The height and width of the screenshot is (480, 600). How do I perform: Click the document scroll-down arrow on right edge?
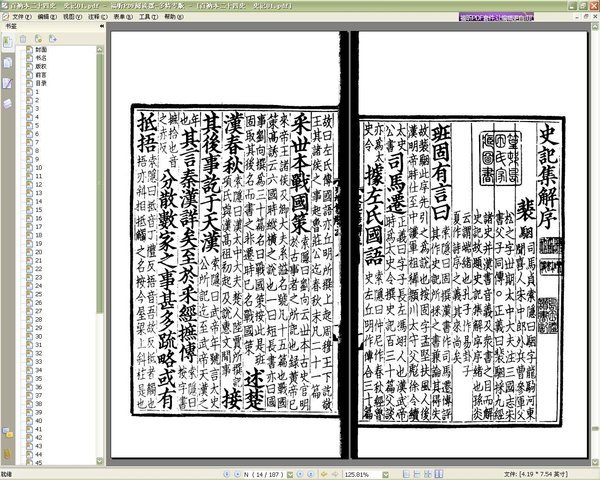595,462
